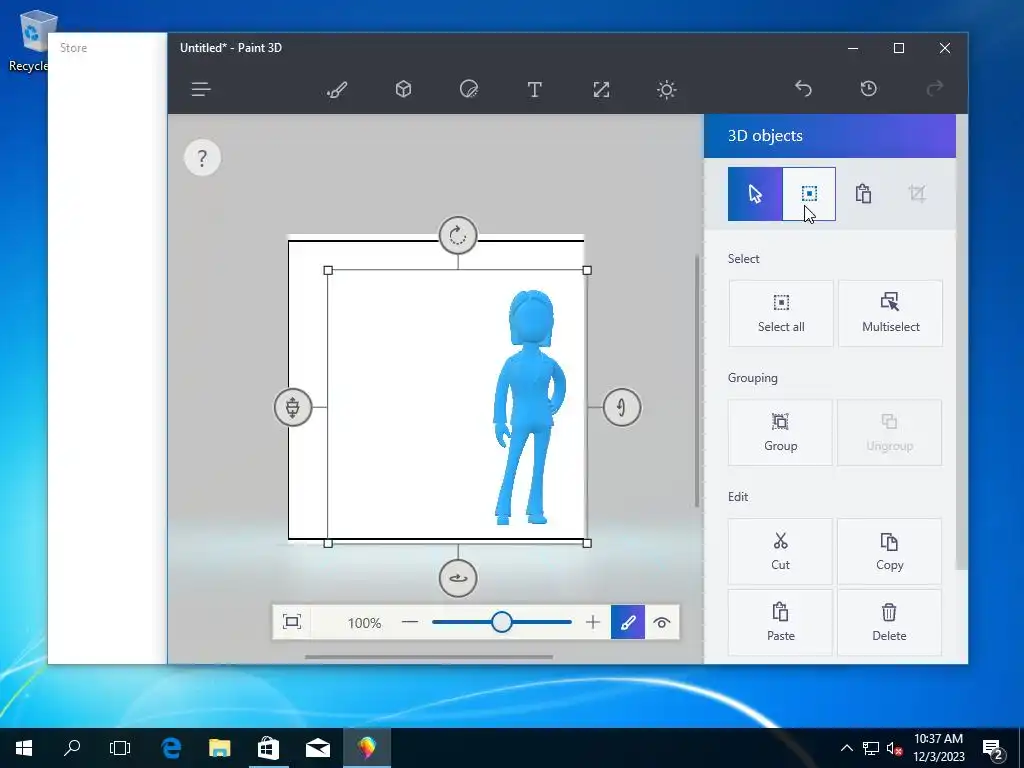Show hidden tray icons chevron
Screen dimensions: 1024x768
846,748
